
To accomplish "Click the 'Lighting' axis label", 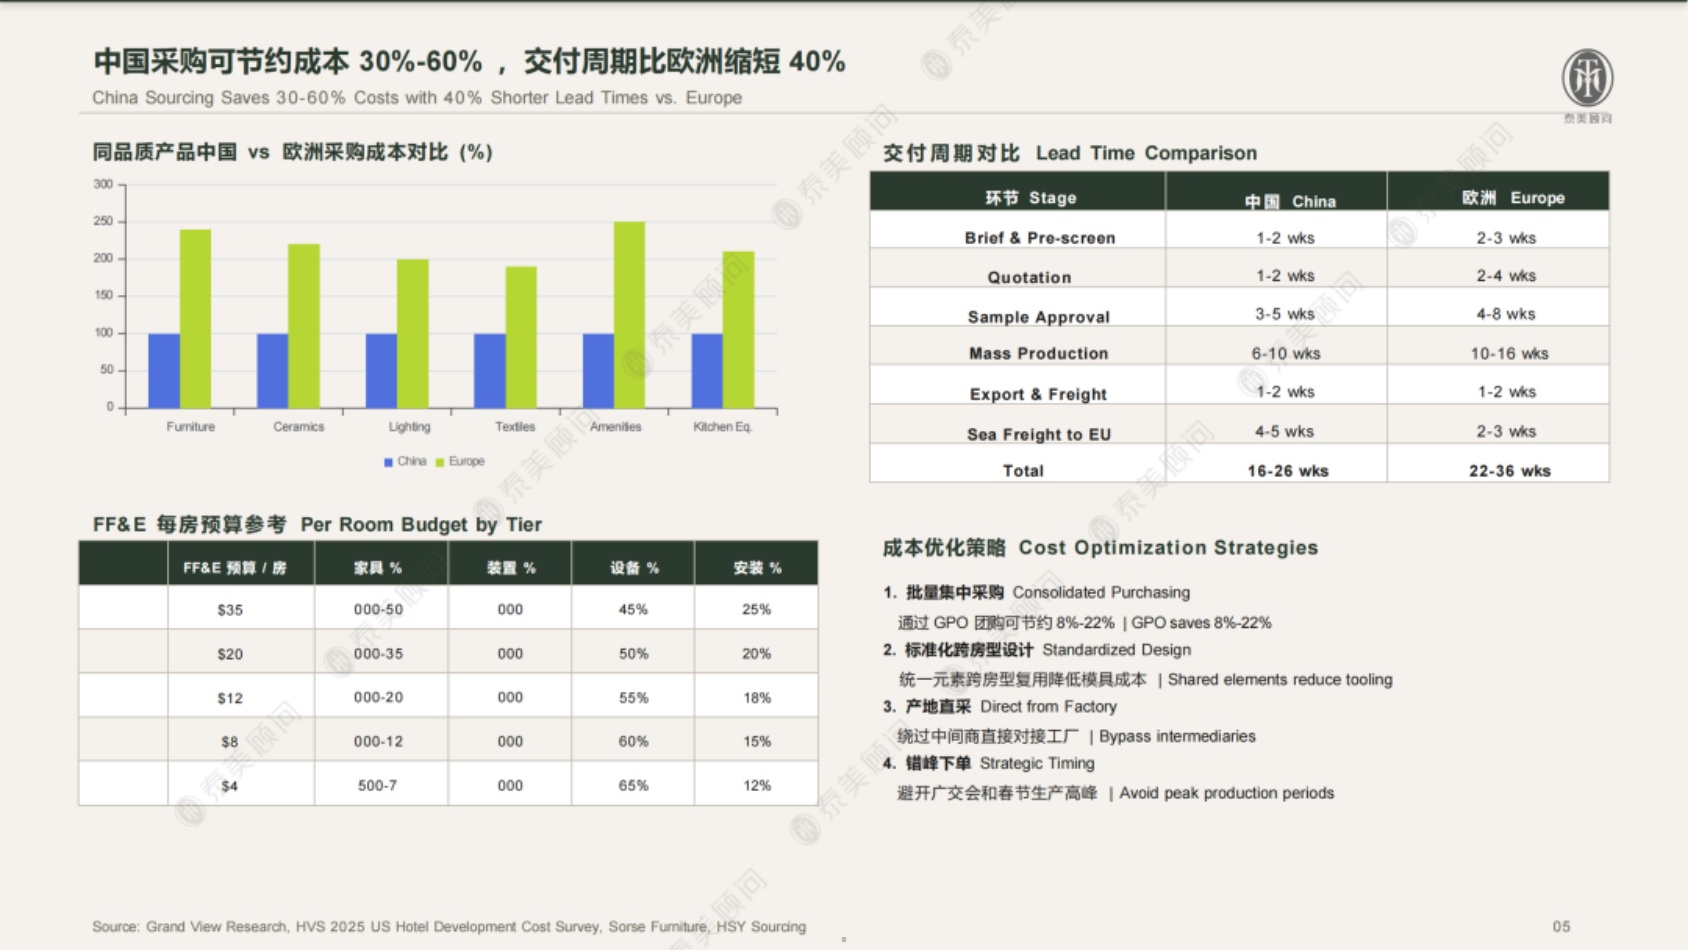I will tap(409, 427).
